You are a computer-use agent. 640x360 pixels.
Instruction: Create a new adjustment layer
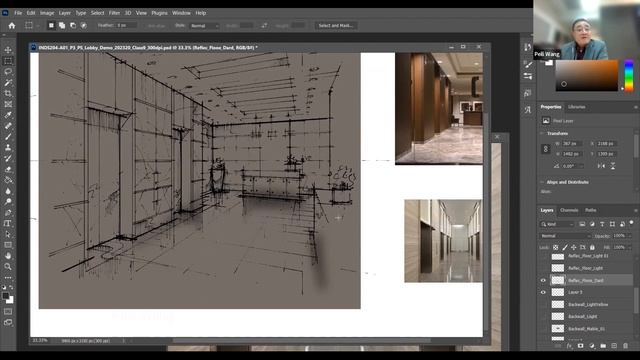[x=592, y=346]
